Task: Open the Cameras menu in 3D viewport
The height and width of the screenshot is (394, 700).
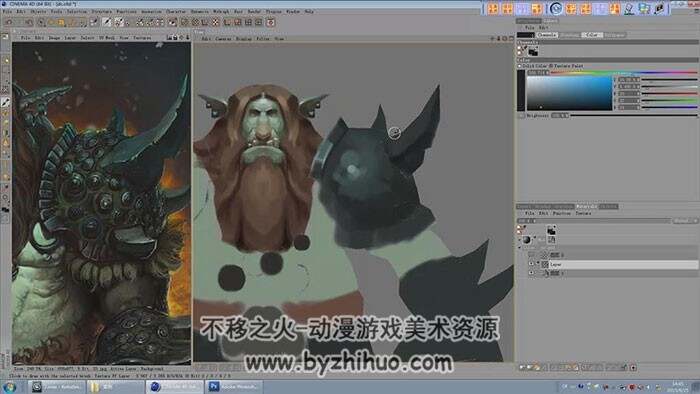Action: 223,39
